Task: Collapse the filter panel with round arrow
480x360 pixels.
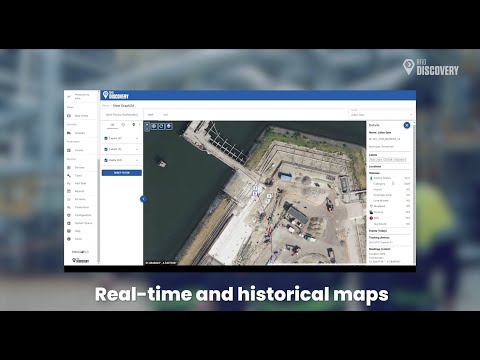Action: coord(143,199)
